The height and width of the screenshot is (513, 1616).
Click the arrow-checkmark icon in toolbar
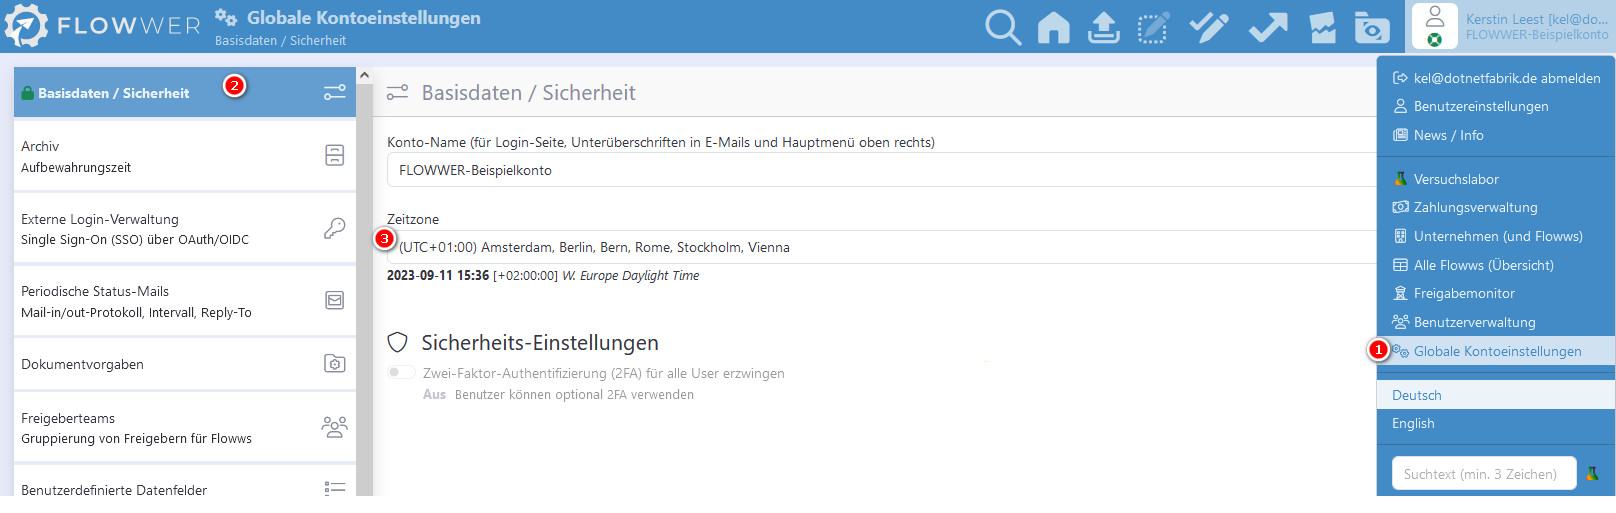(x=1268, y=27)
